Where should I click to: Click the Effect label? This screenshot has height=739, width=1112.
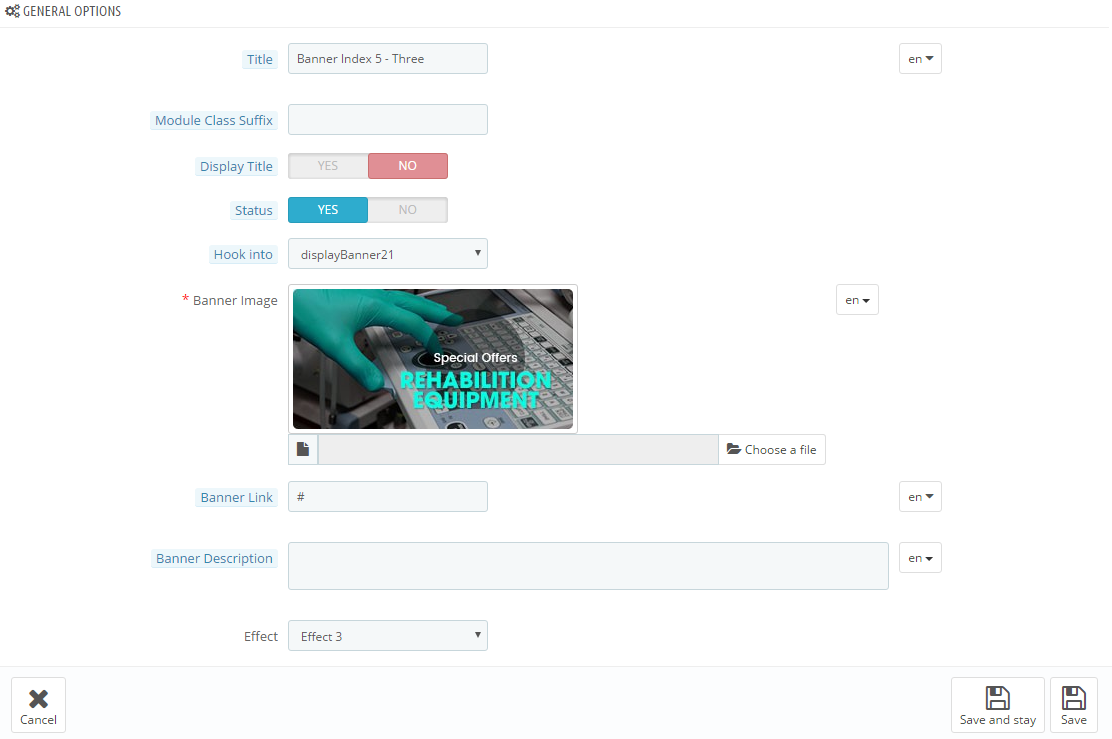260,637
